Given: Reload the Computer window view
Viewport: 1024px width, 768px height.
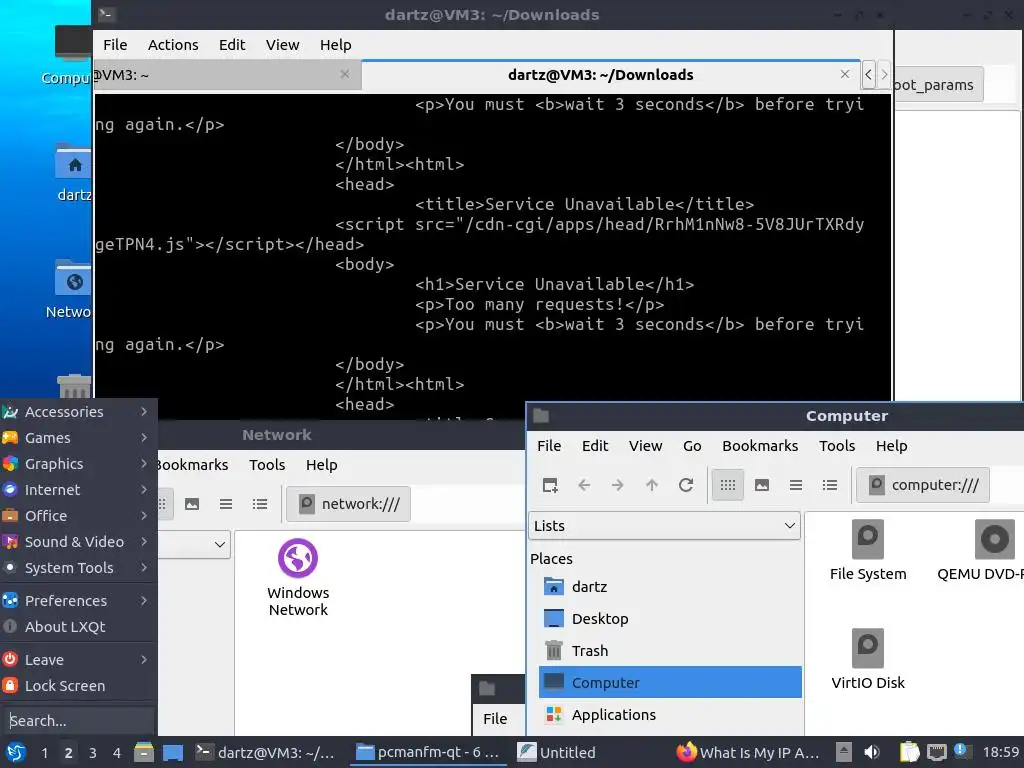Looking at the screenshot, I should click(686, 485).
